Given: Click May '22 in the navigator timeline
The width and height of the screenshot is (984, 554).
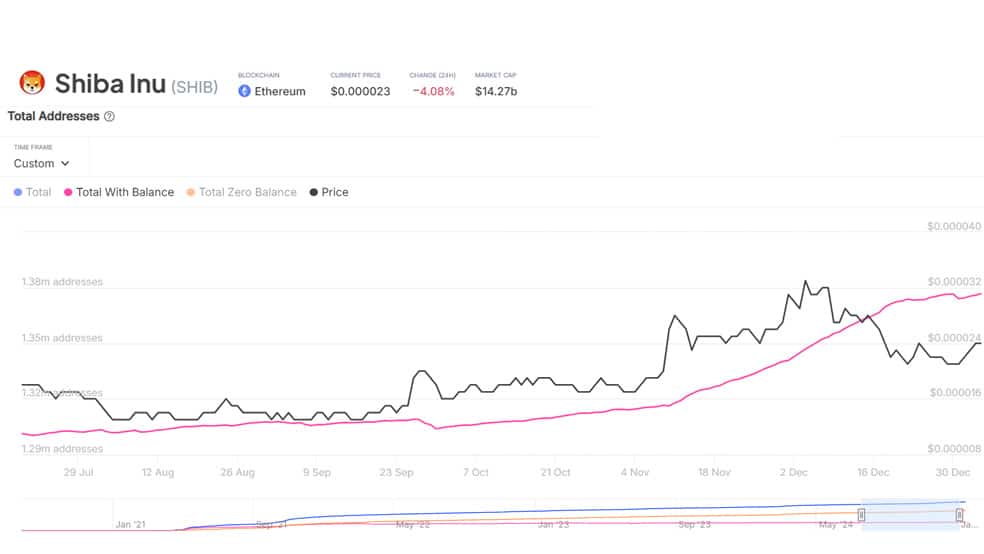Looking at the screenshot, I should click(413, 524).
